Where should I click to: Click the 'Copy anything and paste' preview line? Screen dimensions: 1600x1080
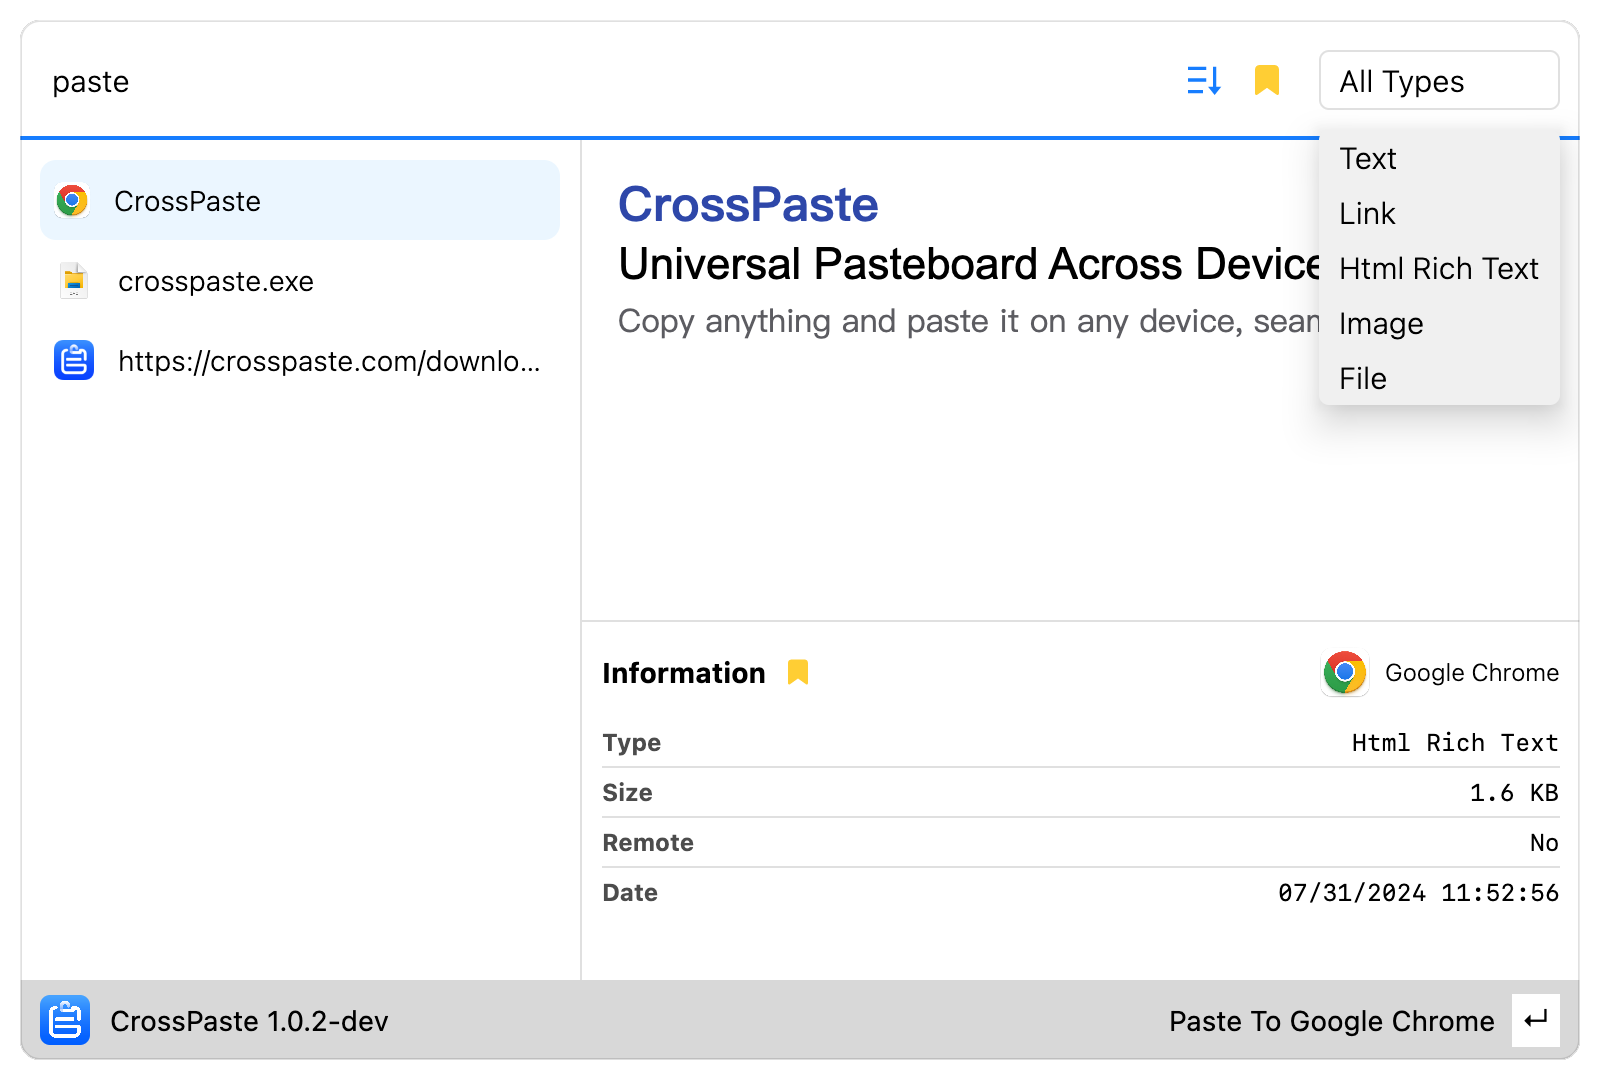(969, 321)
